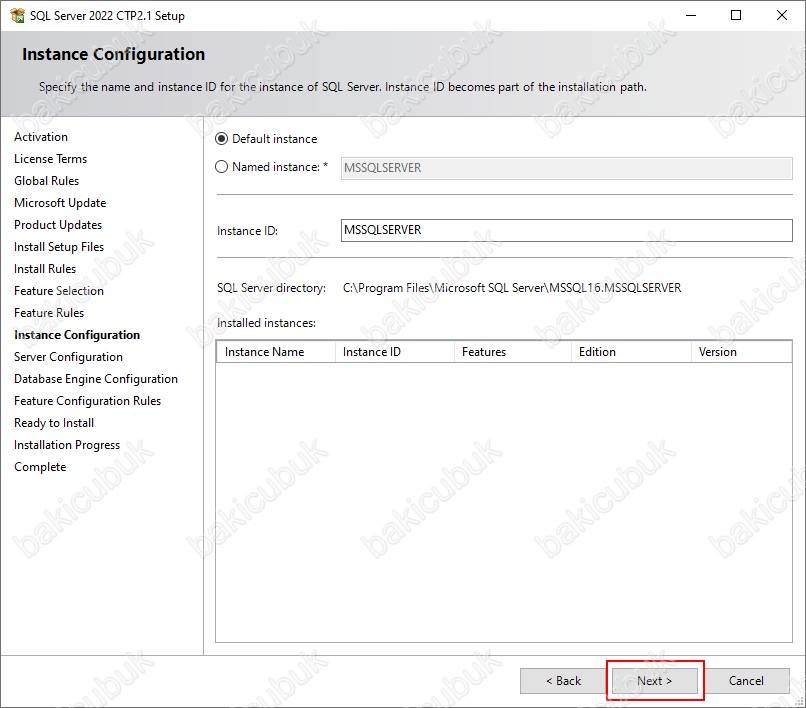Select the Named instance radio button

[221, 167]
